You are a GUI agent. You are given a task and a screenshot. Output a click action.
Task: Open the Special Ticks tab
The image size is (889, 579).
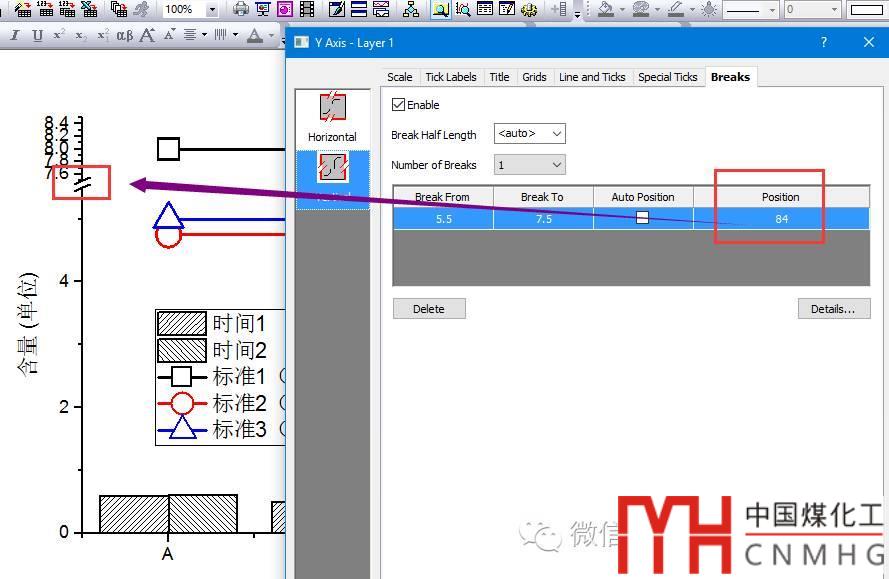coord(667,77)
